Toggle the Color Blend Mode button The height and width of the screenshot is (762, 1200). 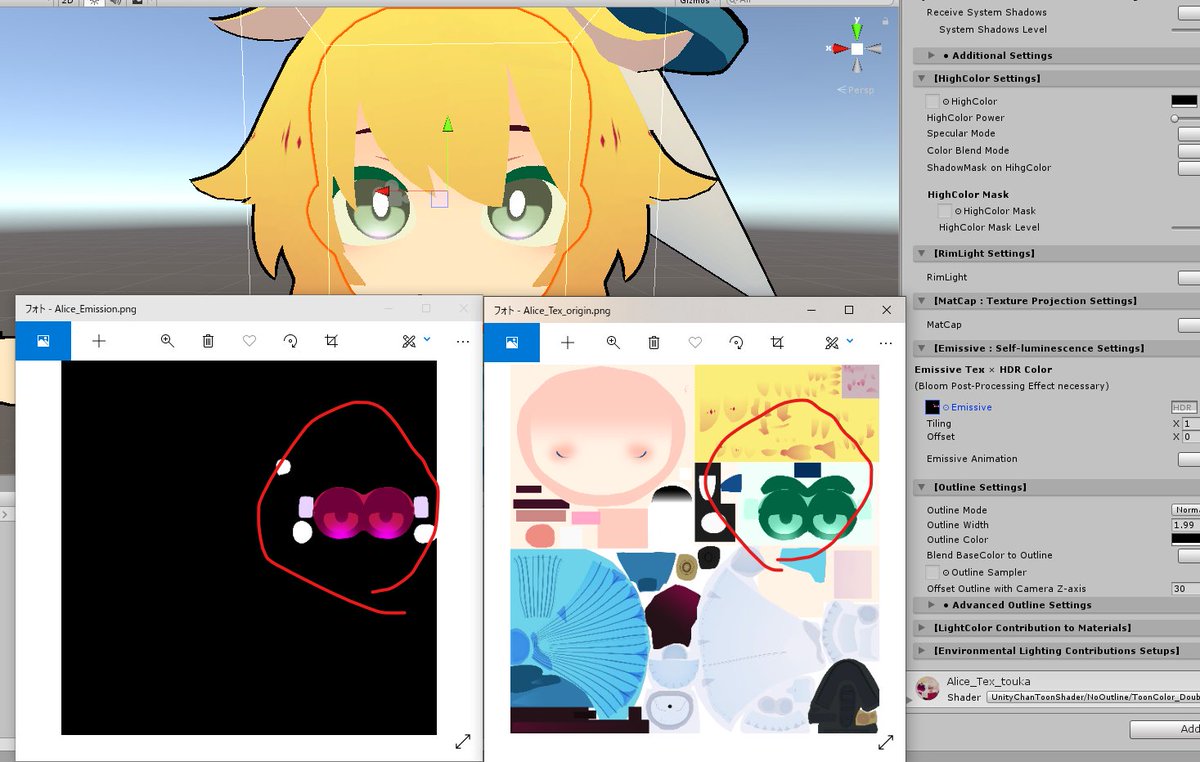pos(1189,151)
